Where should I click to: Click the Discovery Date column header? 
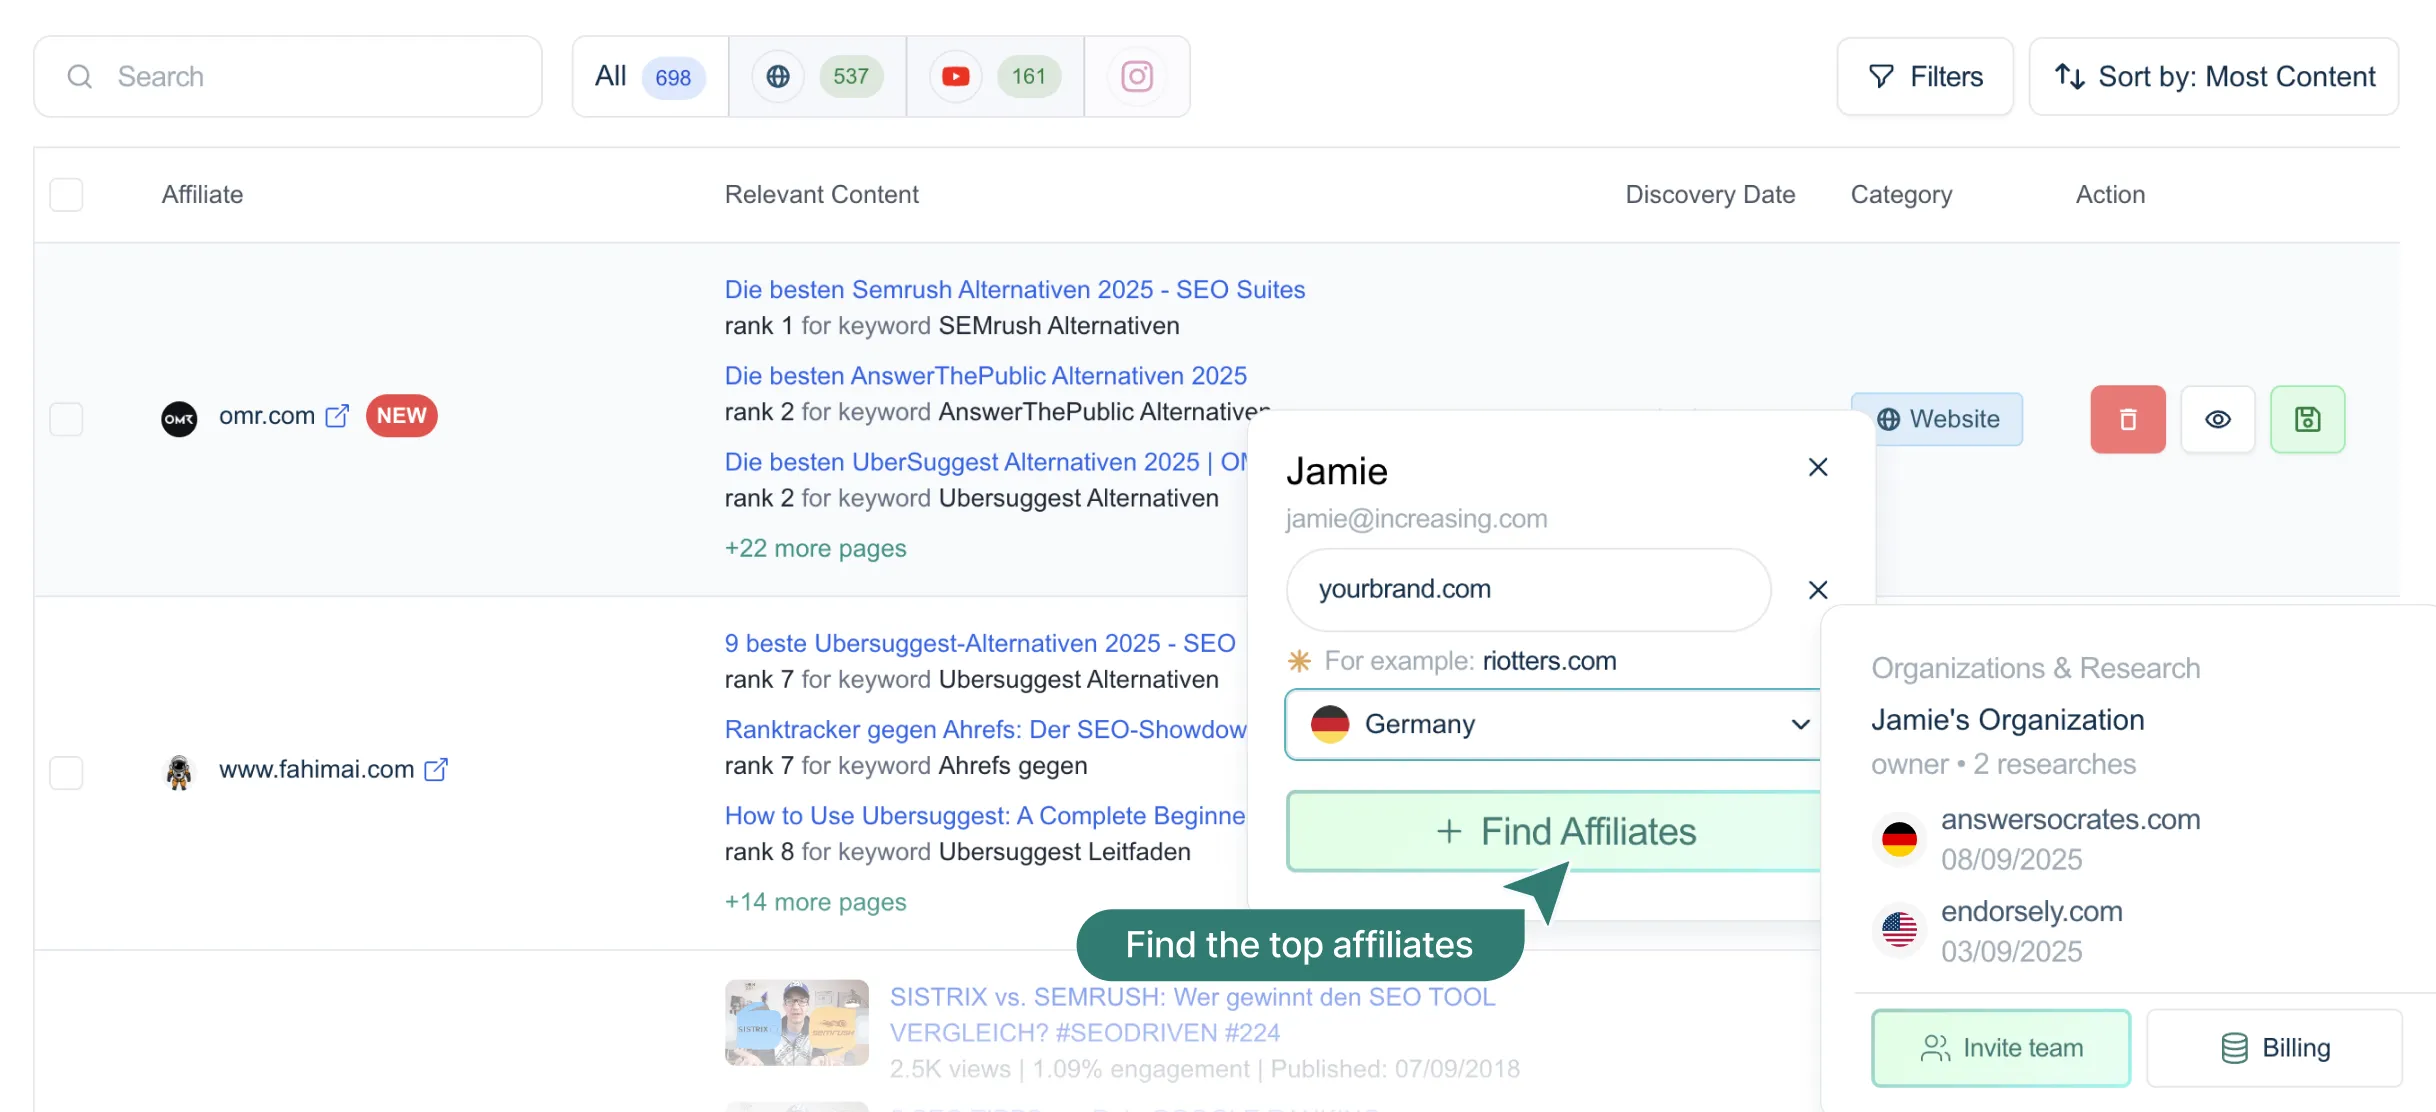coord(1710,194)
